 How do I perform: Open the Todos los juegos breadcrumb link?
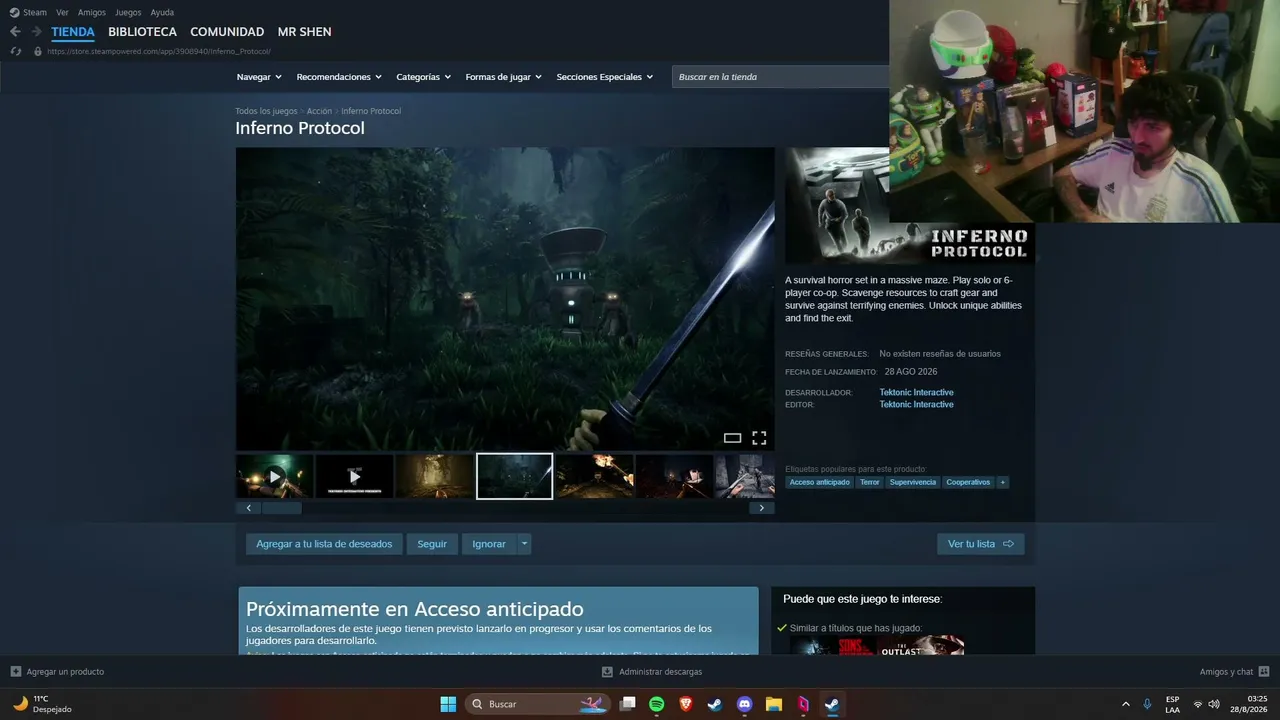tap(266, 111)
